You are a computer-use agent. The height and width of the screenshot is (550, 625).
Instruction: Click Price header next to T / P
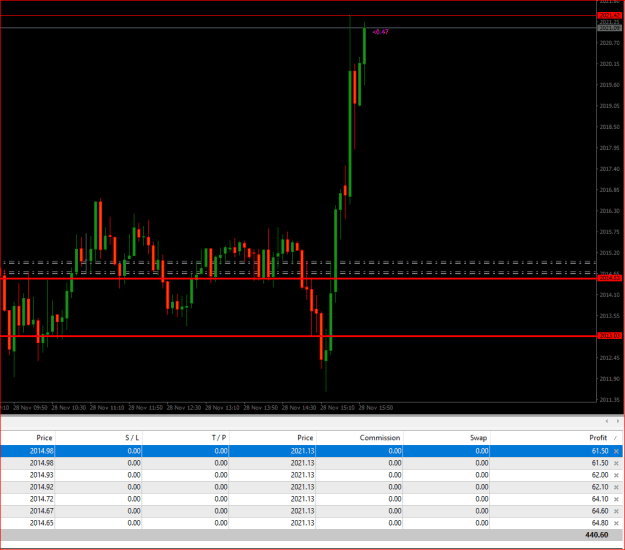[305, 438]
